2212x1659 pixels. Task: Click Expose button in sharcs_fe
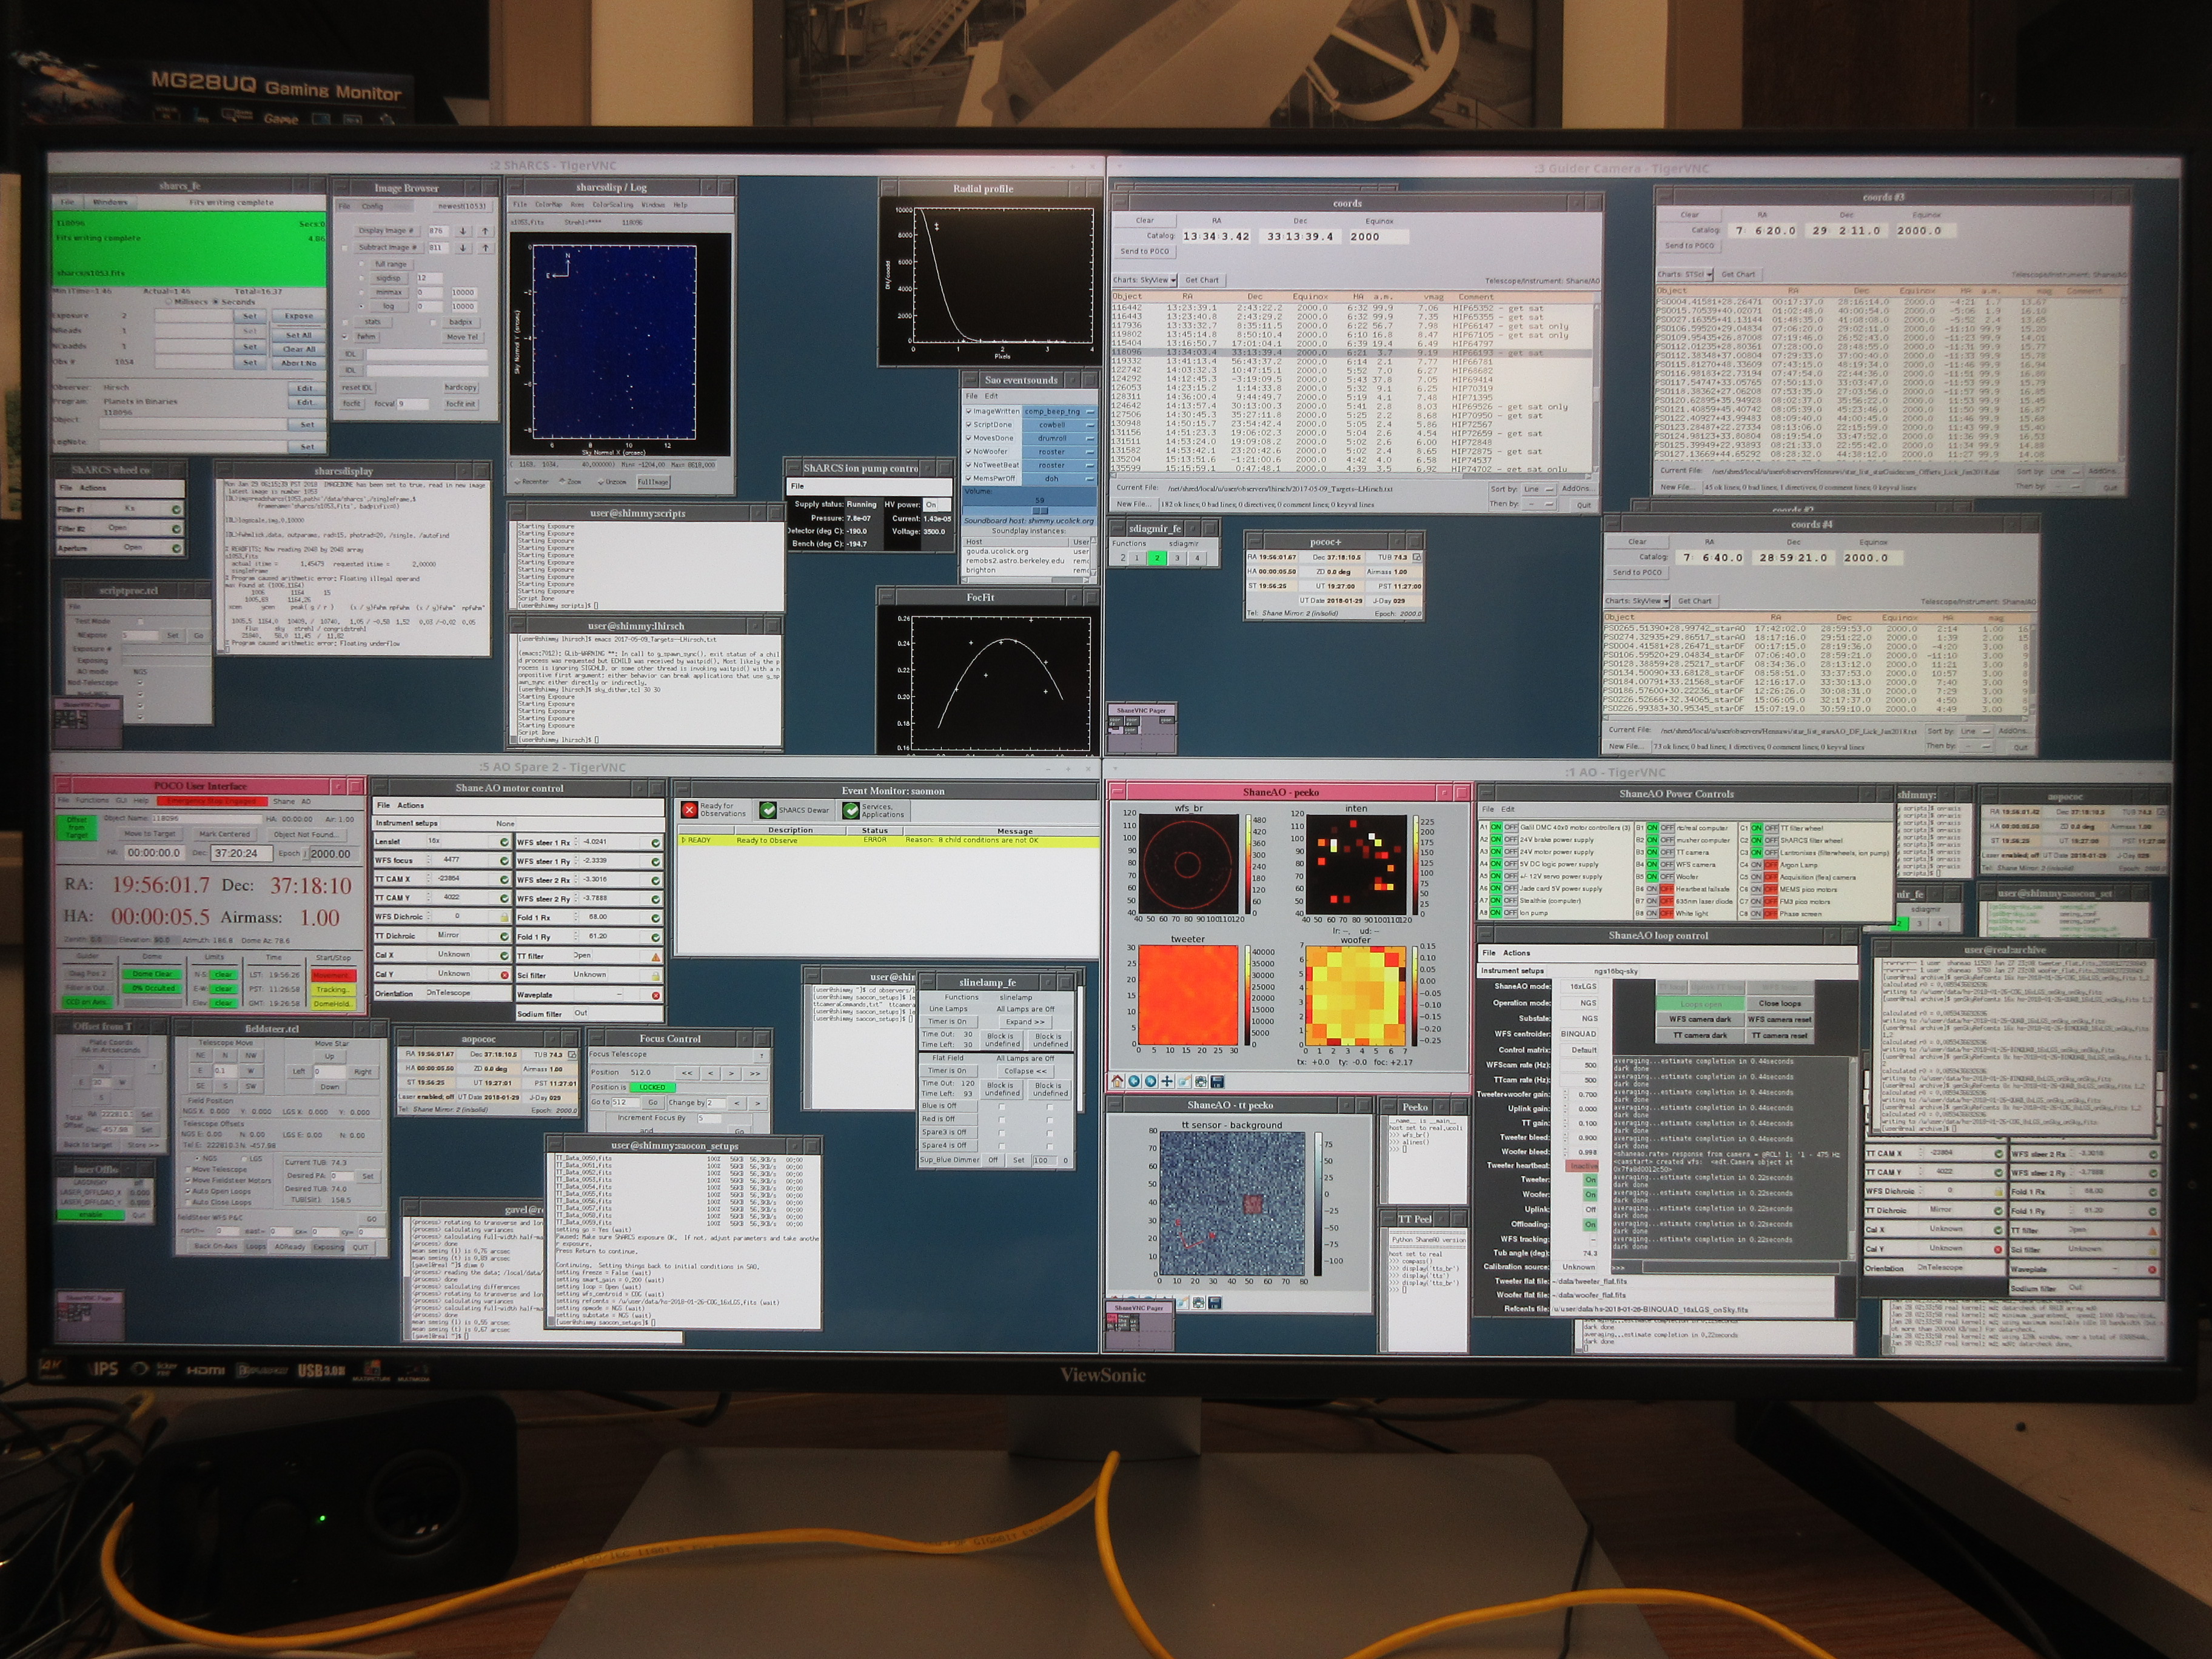(x=298, y=316)
